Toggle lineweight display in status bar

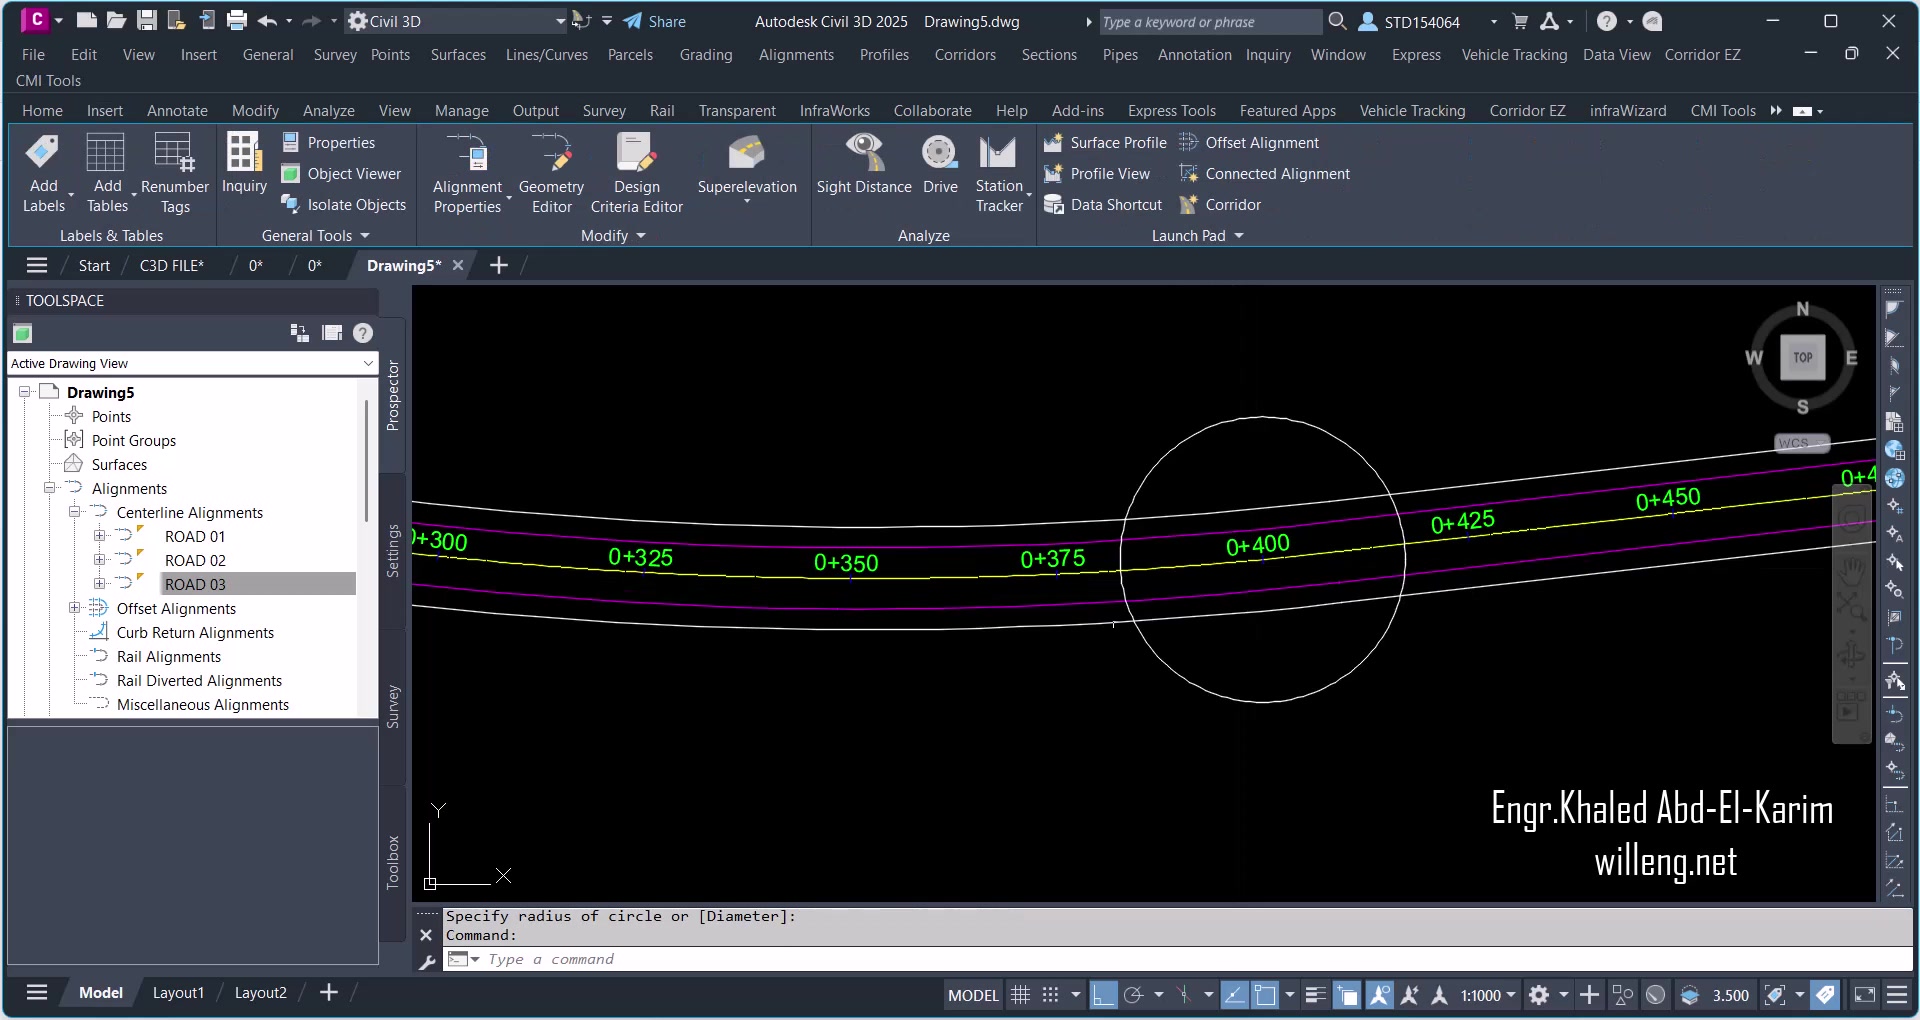1316,994
